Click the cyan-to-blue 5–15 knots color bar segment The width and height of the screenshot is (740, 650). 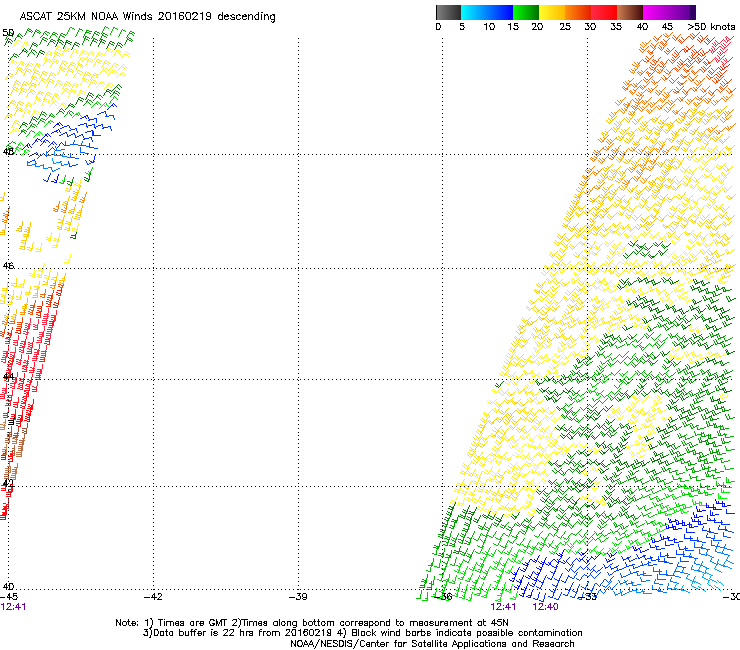[x=487, y=12]
